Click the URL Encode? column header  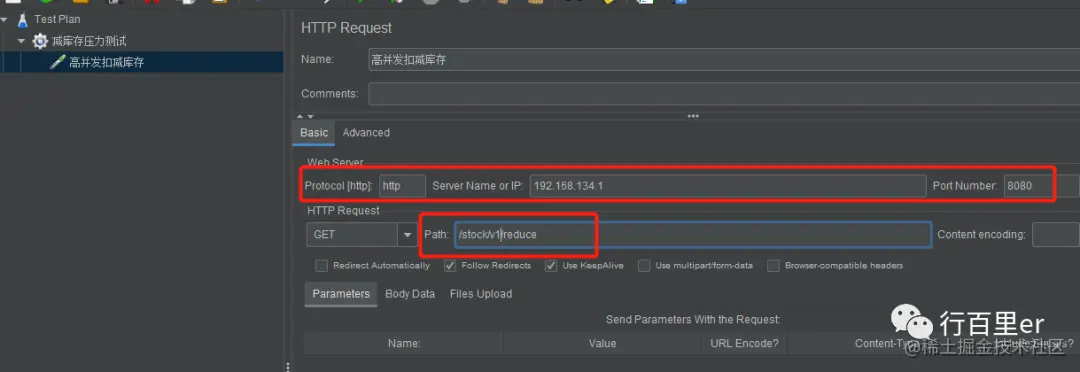744,343
